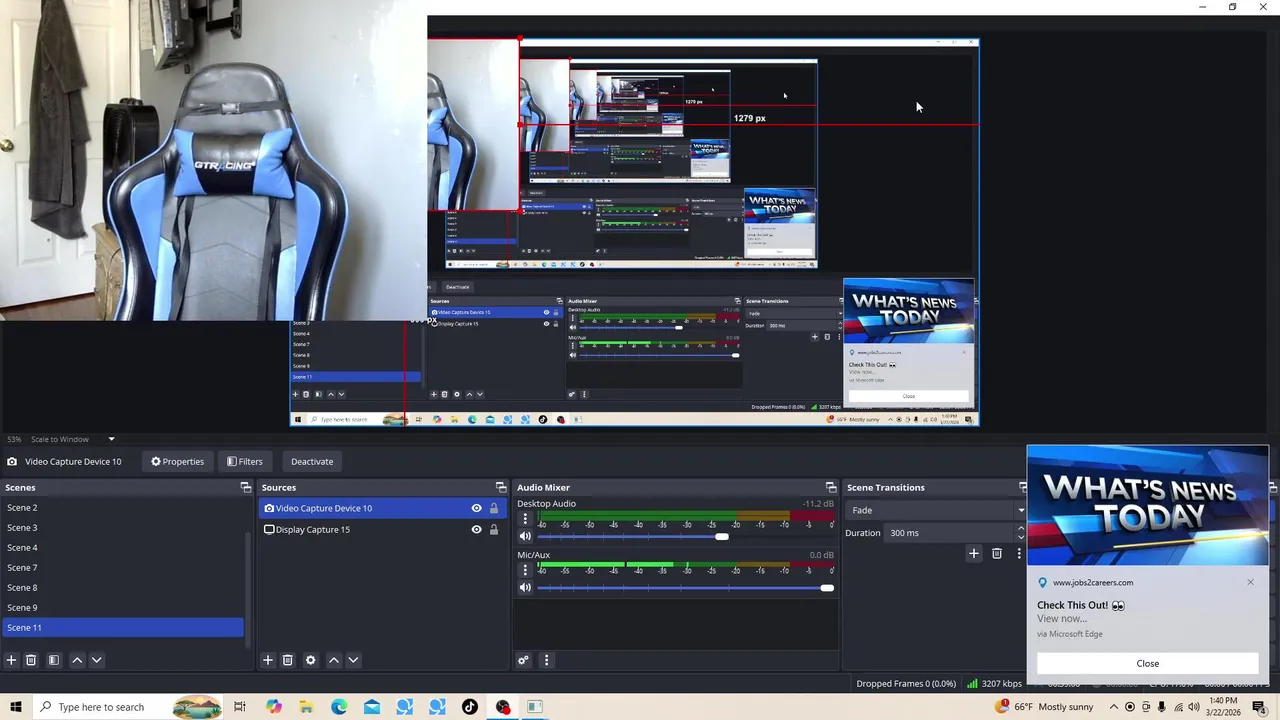1280x720 pixels.
Task: Select Scene 4 in the Scenes list
Action: 122,548
